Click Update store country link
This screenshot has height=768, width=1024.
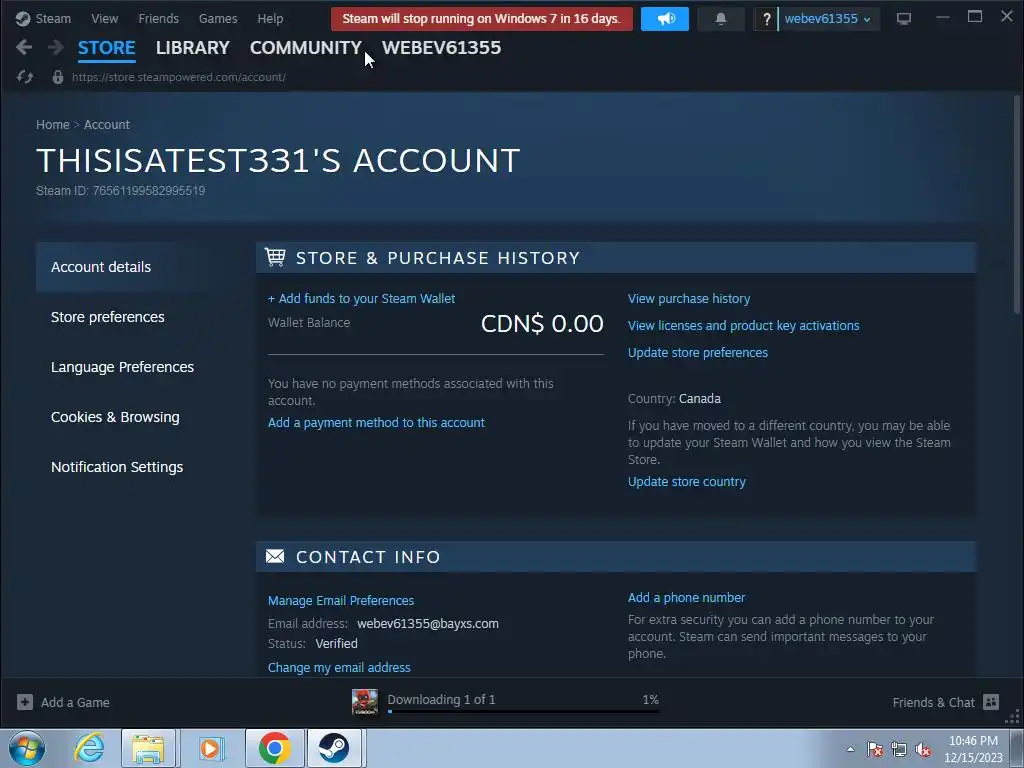[686, 481]
